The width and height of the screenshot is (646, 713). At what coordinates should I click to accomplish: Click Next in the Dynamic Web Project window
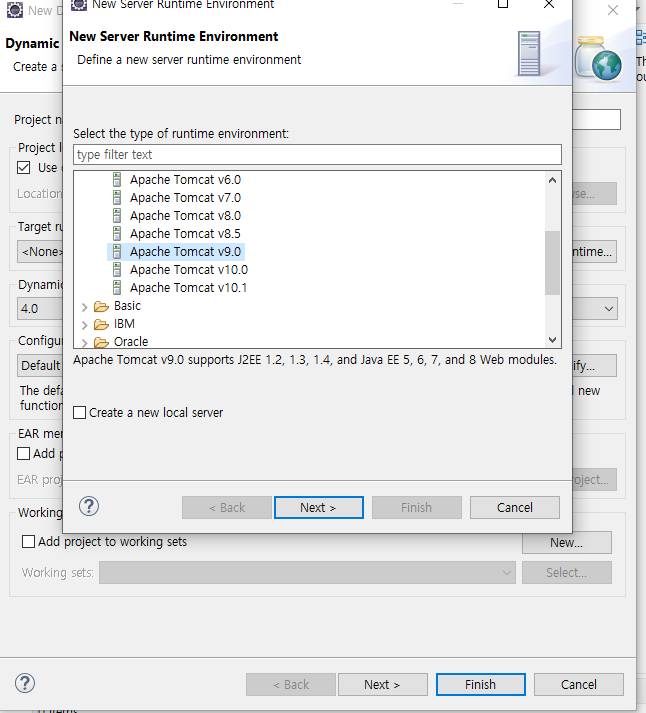point(382,684)
